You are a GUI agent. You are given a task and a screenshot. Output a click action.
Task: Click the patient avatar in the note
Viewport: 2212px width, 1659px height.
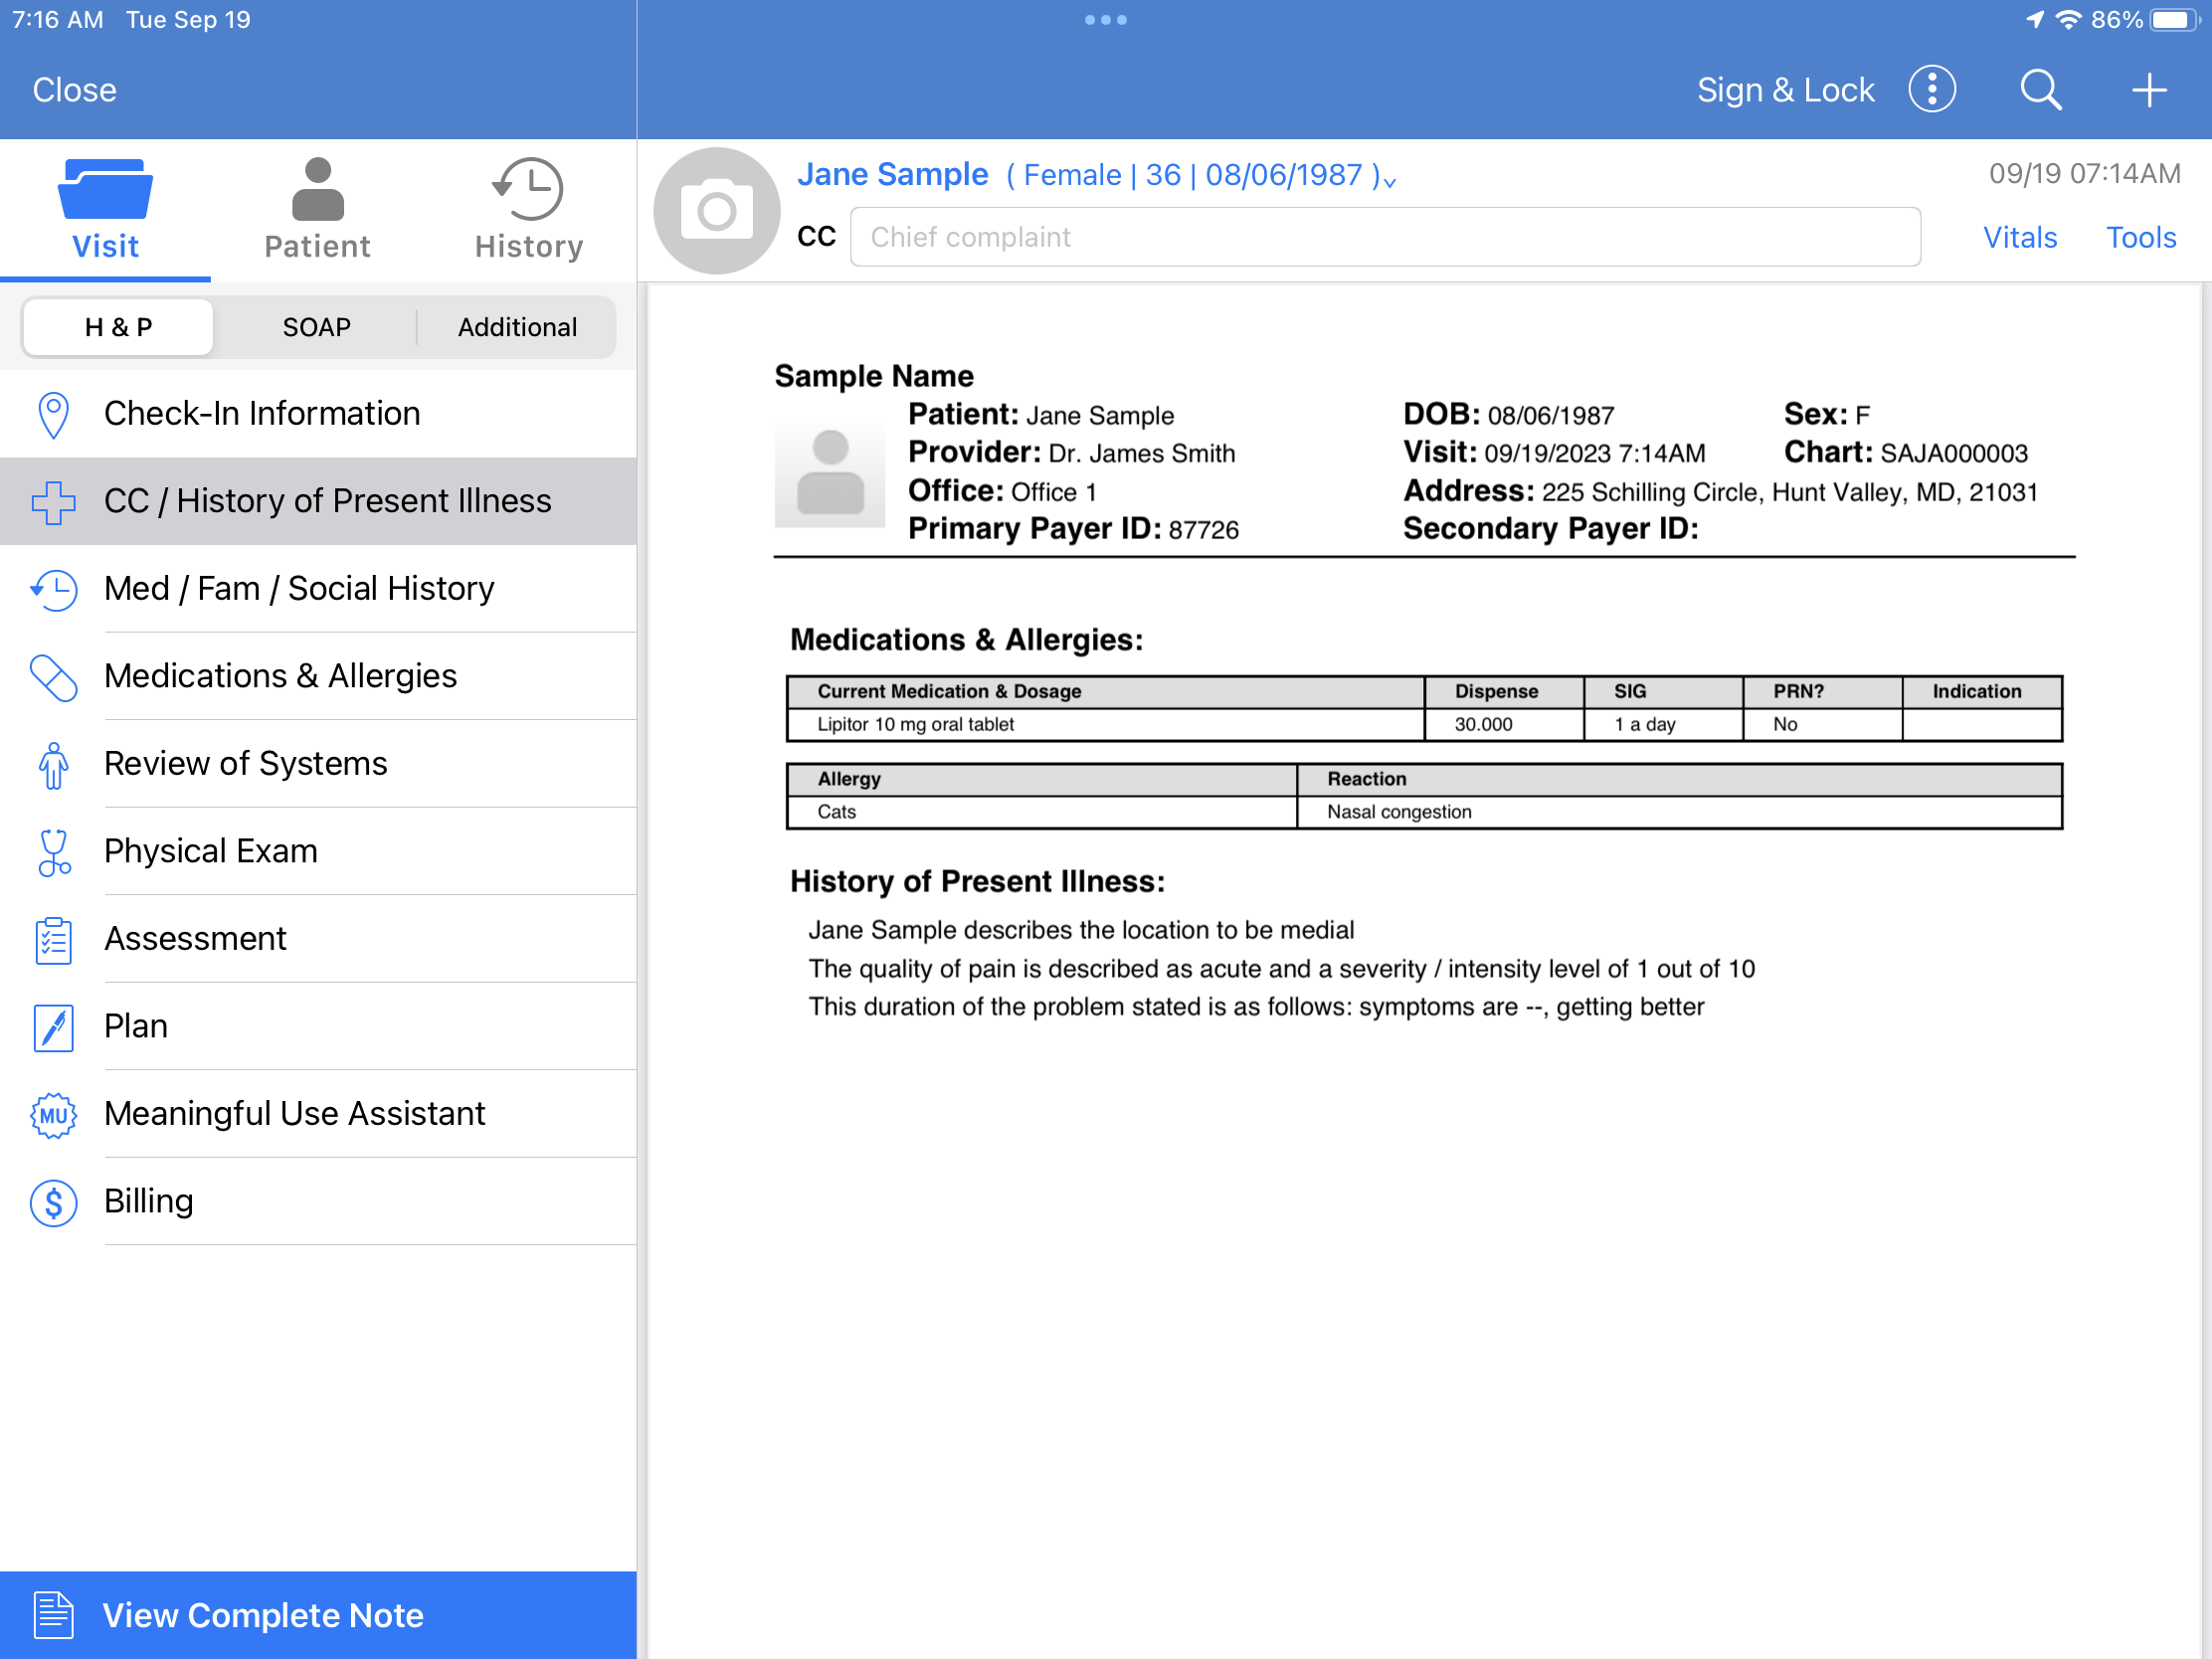[x=829, y=472]
